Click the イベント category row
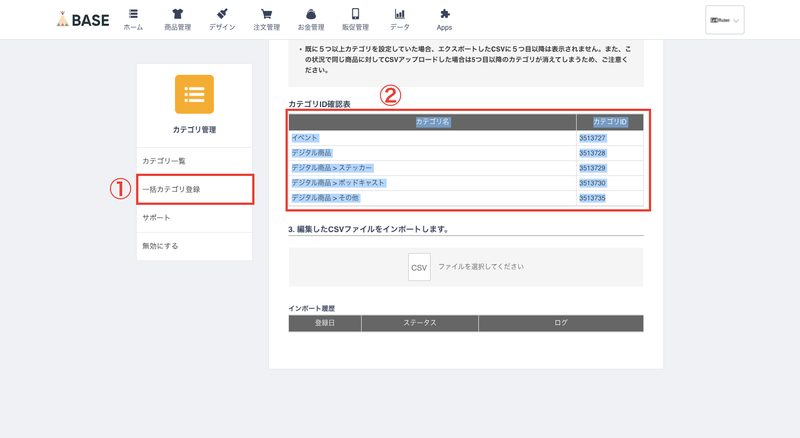The width and height of the screenshot is (800, 438). pos(466,138)
